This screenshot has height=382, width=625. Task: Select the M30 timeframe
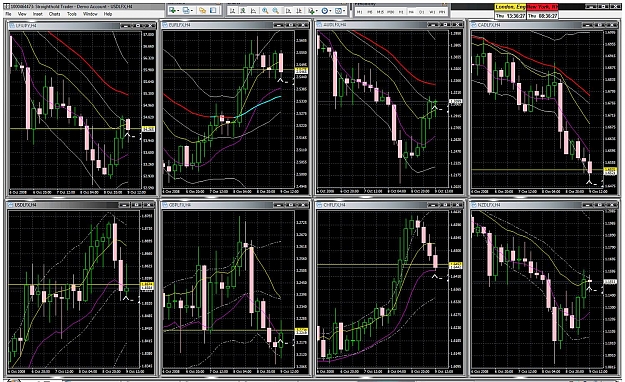391,12
